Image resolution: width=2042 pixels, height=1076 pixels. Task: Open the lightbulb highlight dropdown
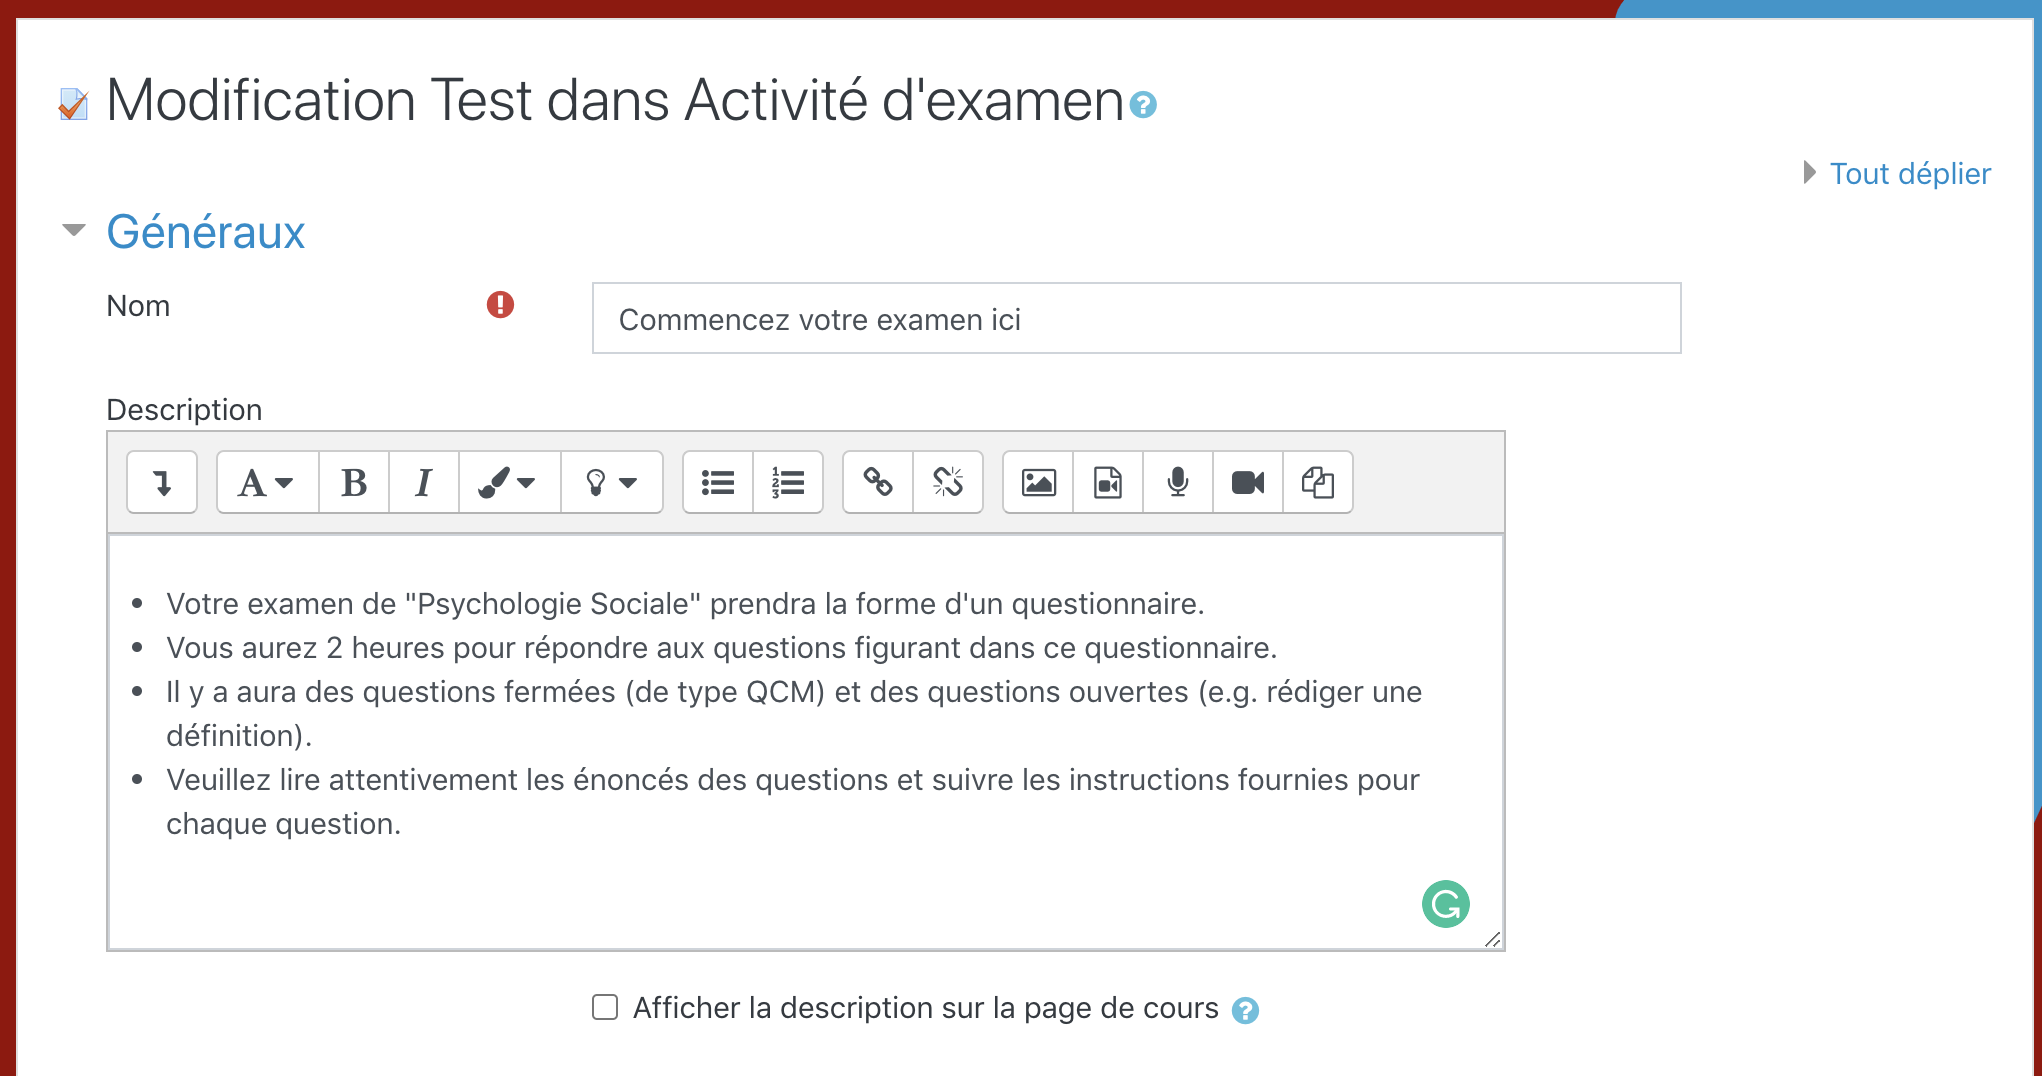[611, 483]
